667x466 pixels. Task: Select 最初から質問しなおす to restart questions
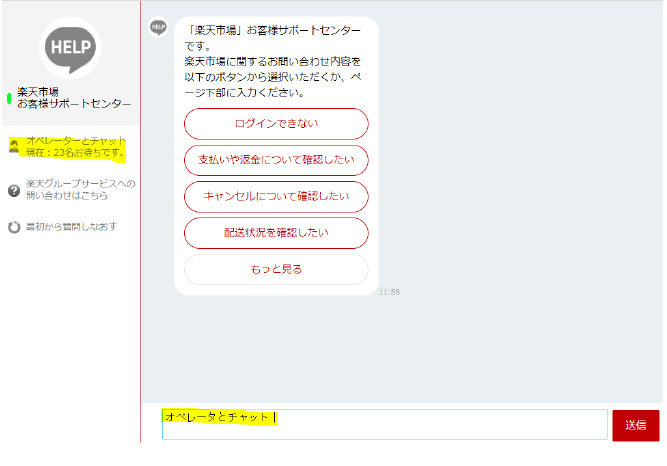tap(71, 227)
